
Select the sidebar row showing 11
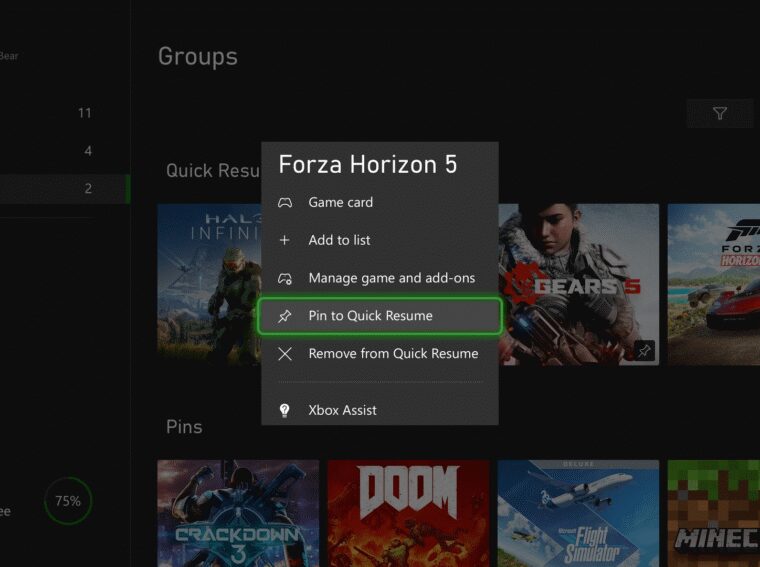pyautogui.click(x=65, y=113)
